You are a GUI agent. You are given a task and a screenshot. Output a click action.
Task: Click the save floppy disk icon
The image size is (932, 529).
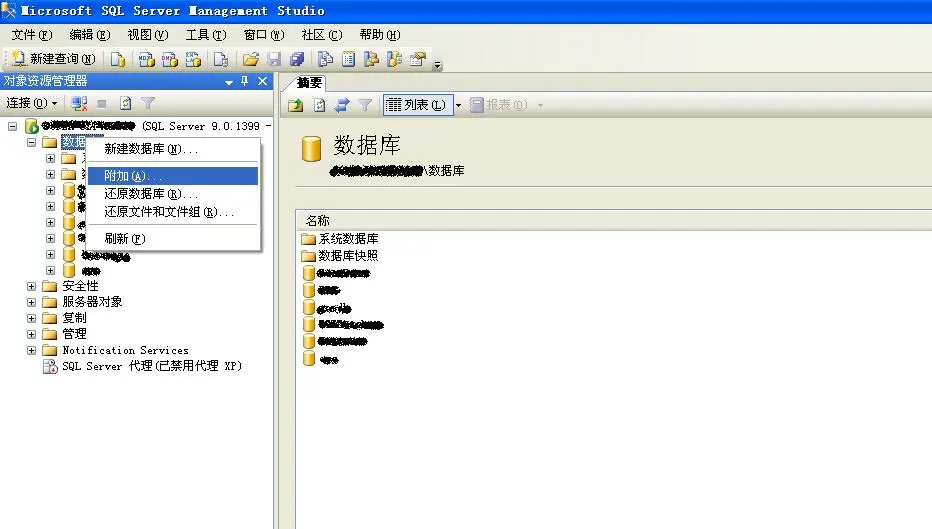(x=274, y=59)
